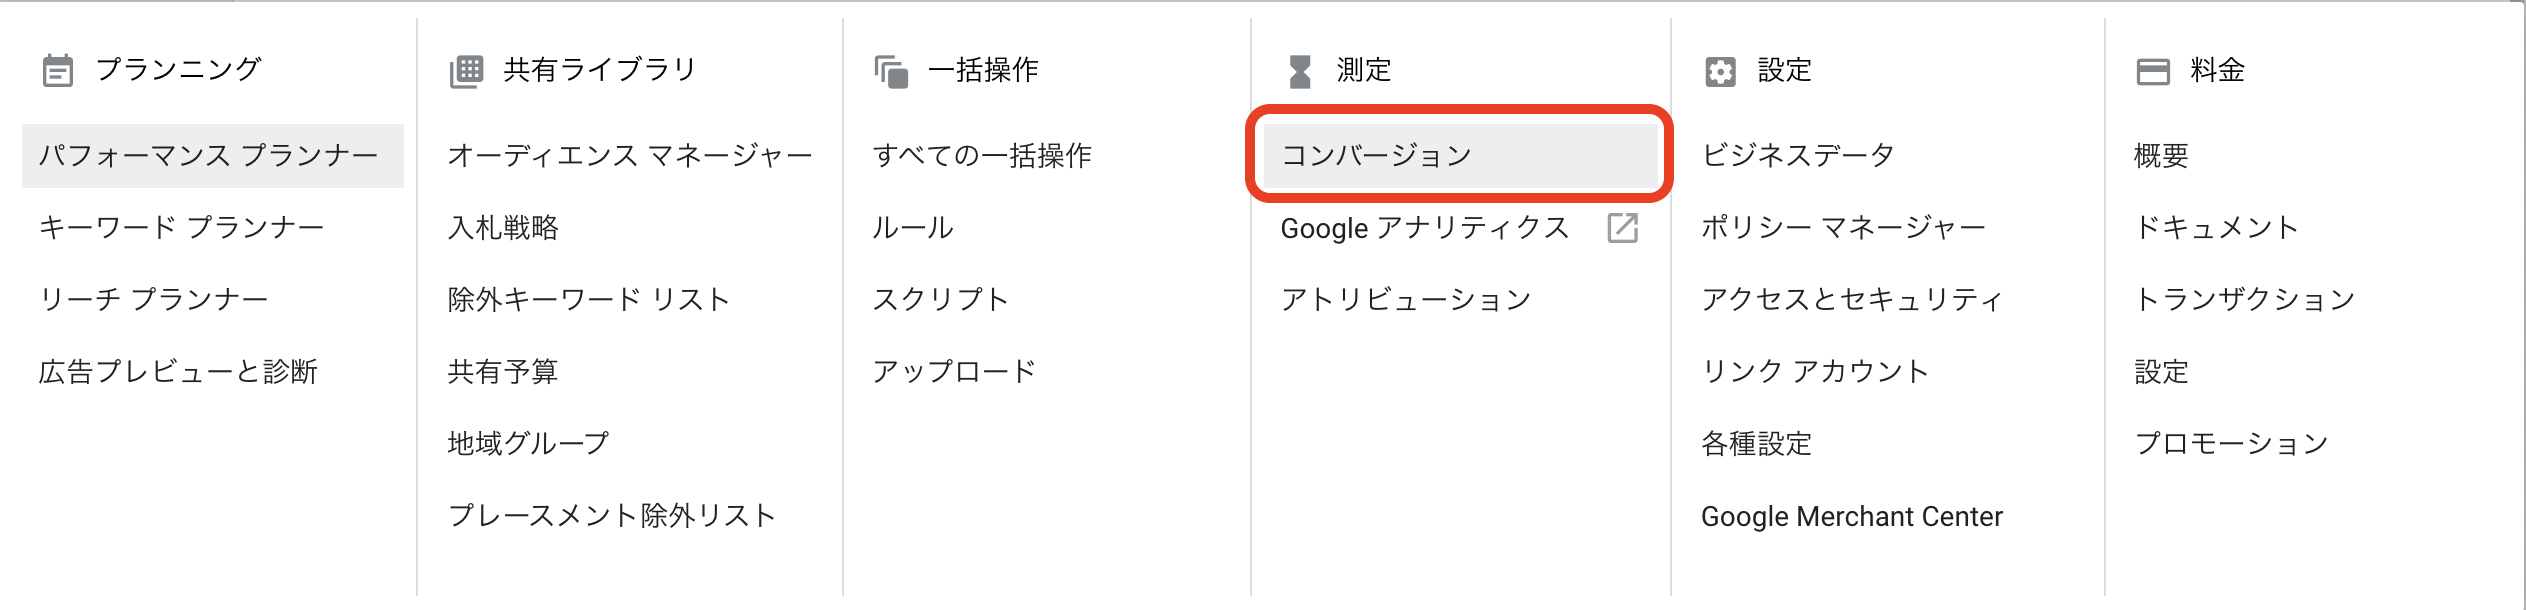The height and width of the screenshot is (610, 2526).
Task: Go to 入札戦略
Action: click(x=503, y=227)
